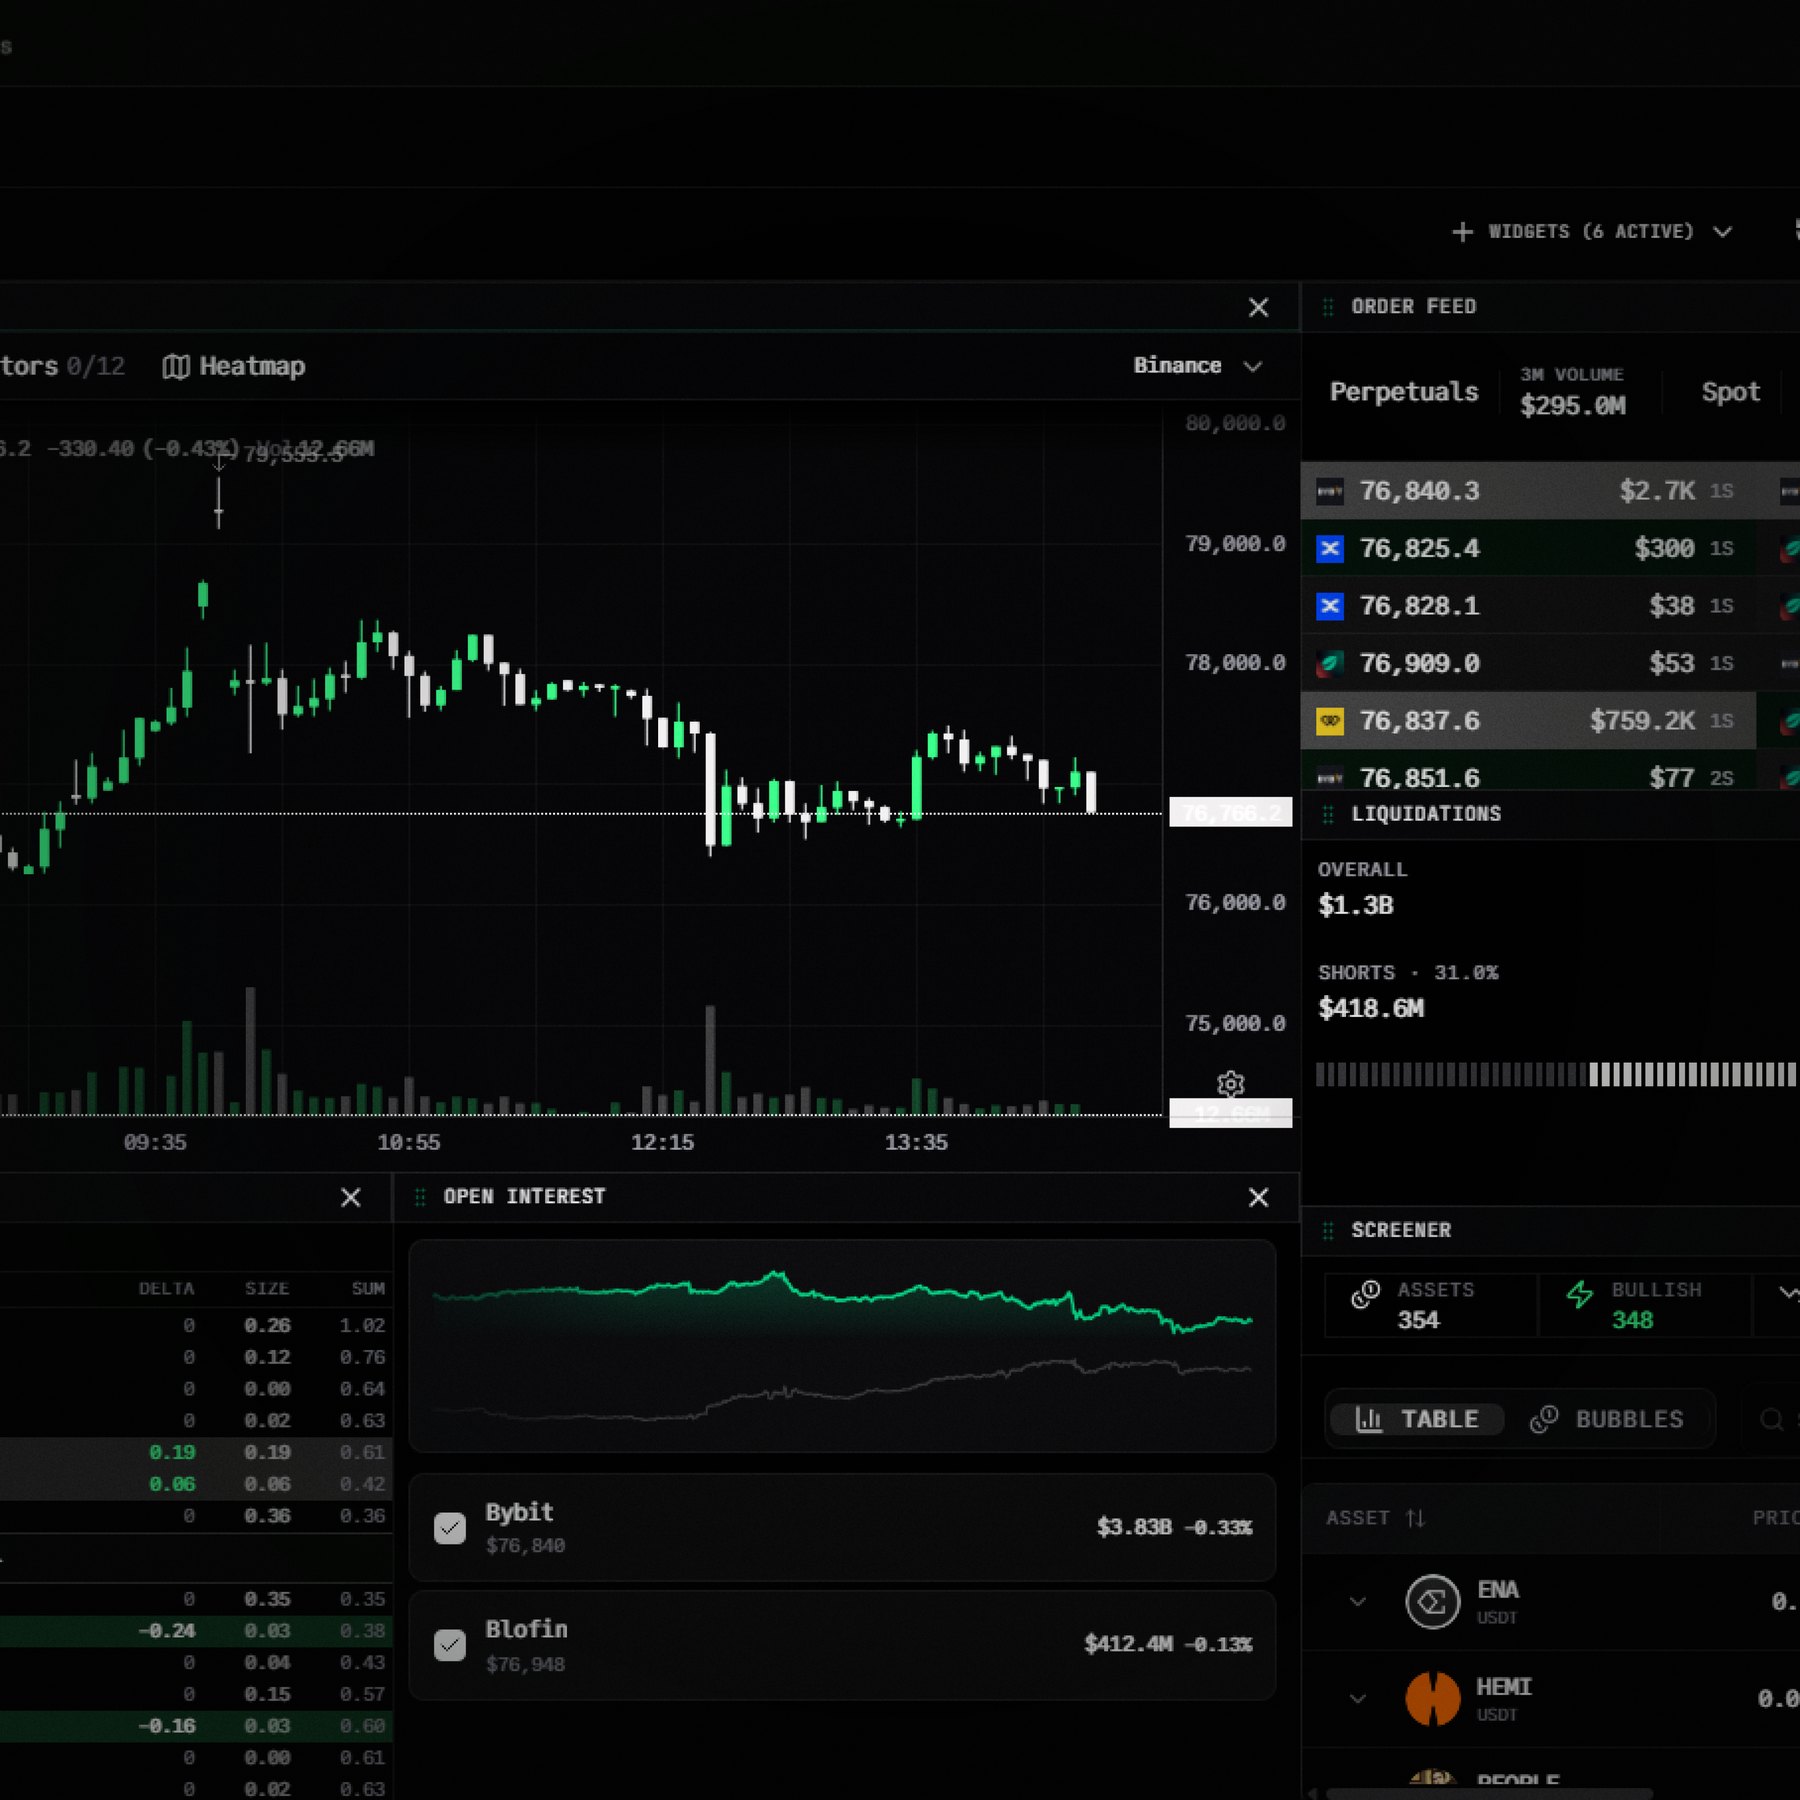
Task: Click the plus icon to add widgets
Action: (x=1462, y=231)
